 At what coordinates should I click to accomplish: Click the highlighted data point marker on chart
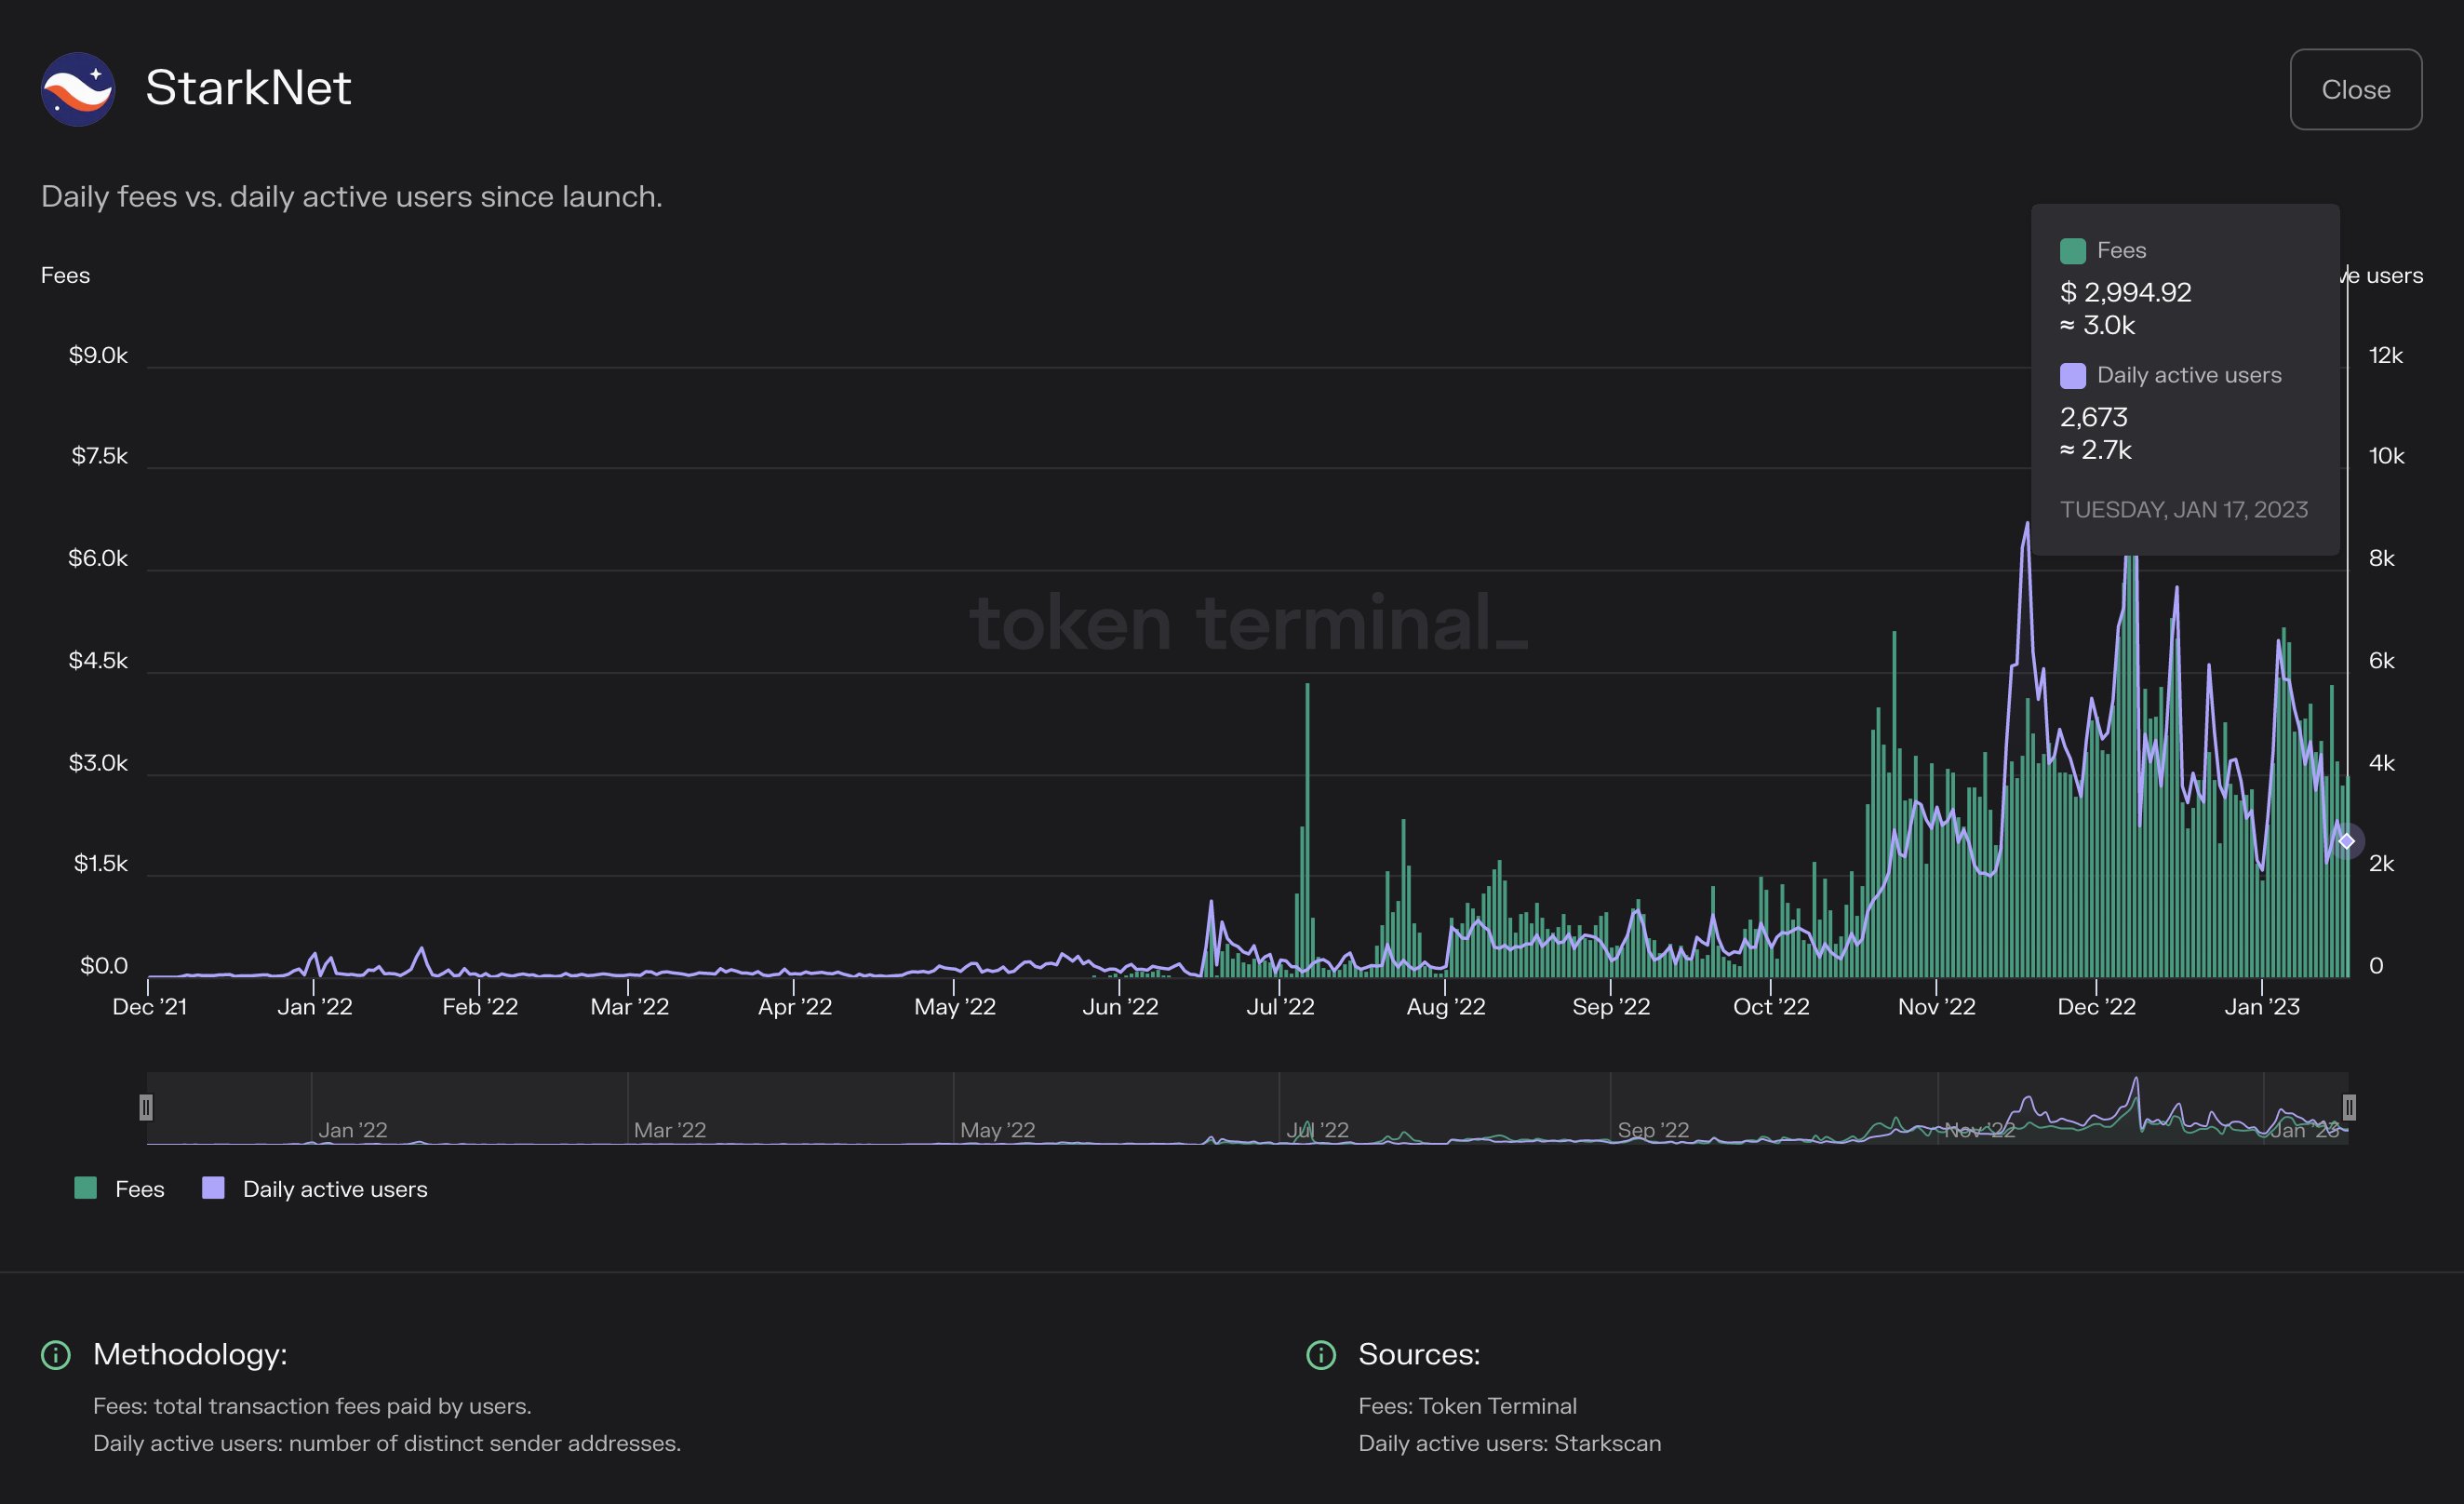tap(2346, 841)
